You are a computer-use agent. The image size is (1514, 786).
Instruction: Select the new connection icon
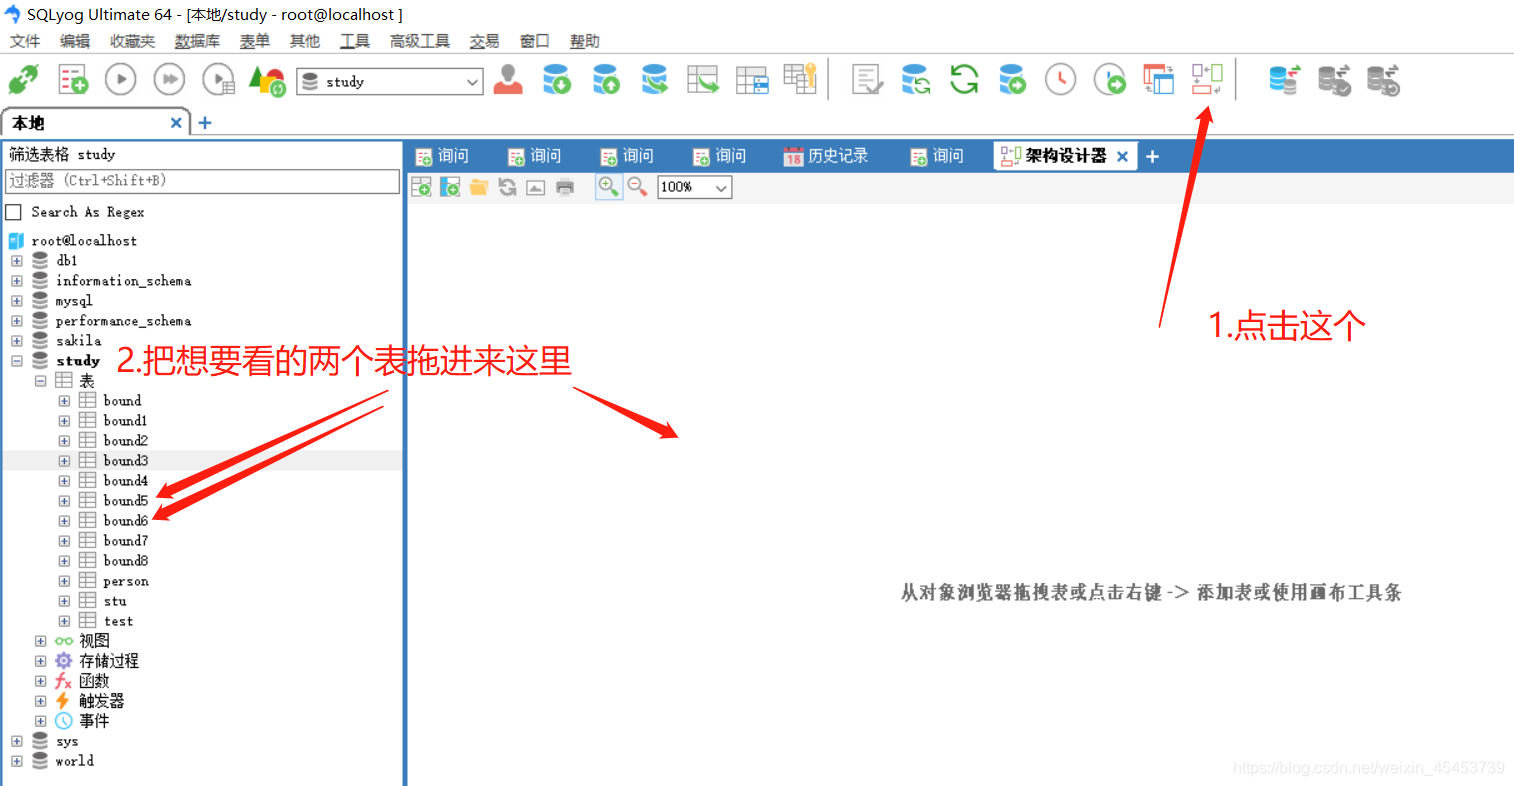pyautogui.click(x=23, y=79)
